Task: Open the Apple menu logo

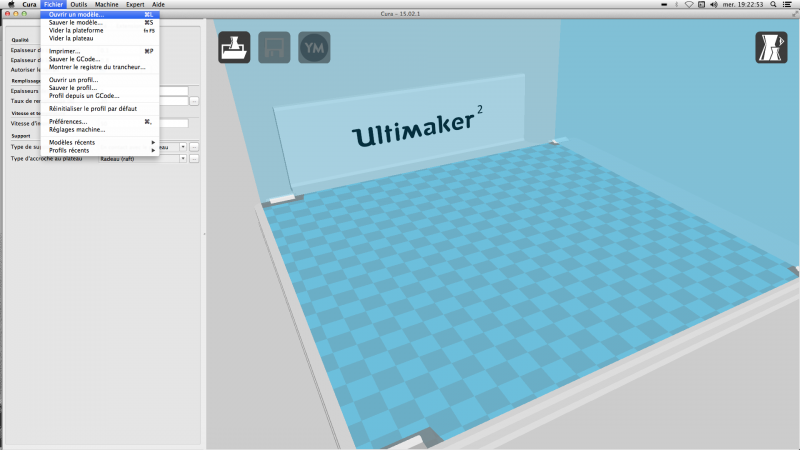Action: tap(11, 4)
